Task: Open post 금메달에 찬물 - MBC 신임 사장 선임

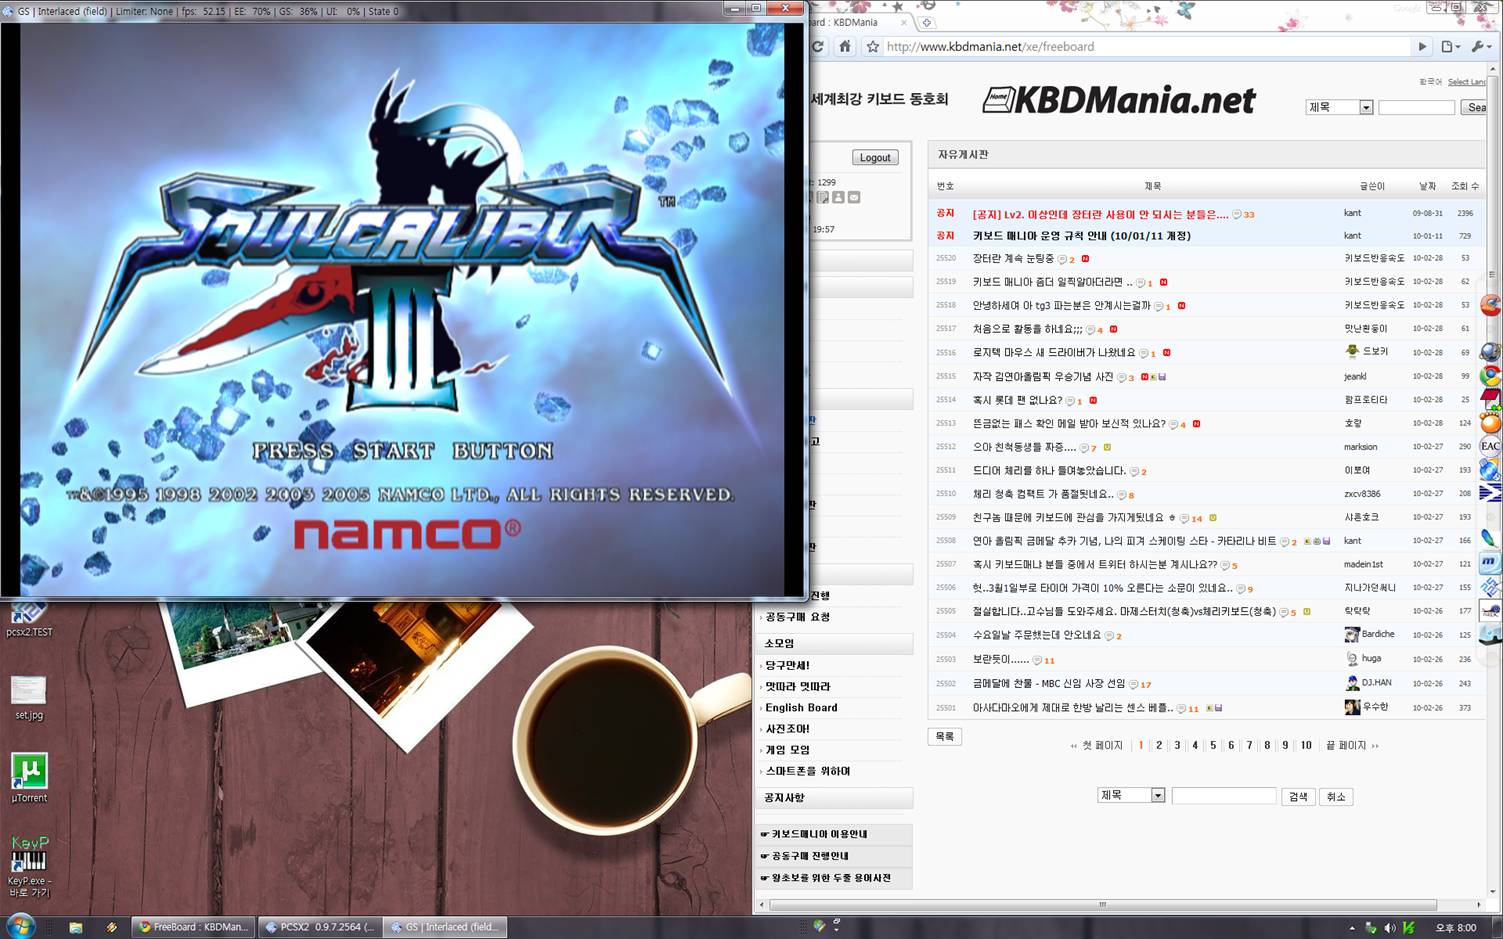Action: pyautogui.click(x=1048, y=684)
